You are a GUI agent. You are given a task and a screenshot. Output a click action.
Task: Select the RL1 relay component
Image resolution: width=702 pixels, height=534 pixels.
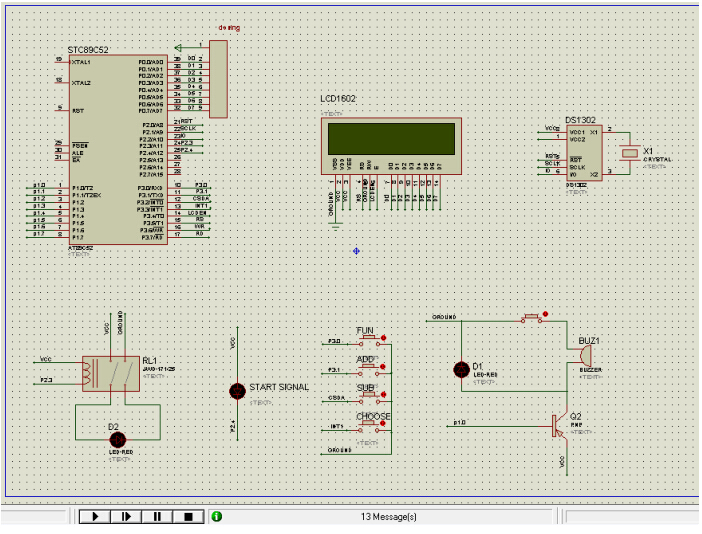pos(111,372)
